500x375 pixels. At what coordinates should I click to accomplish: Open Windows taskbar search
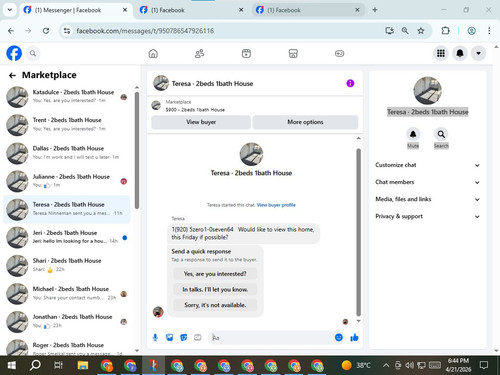tap(35, 365)
